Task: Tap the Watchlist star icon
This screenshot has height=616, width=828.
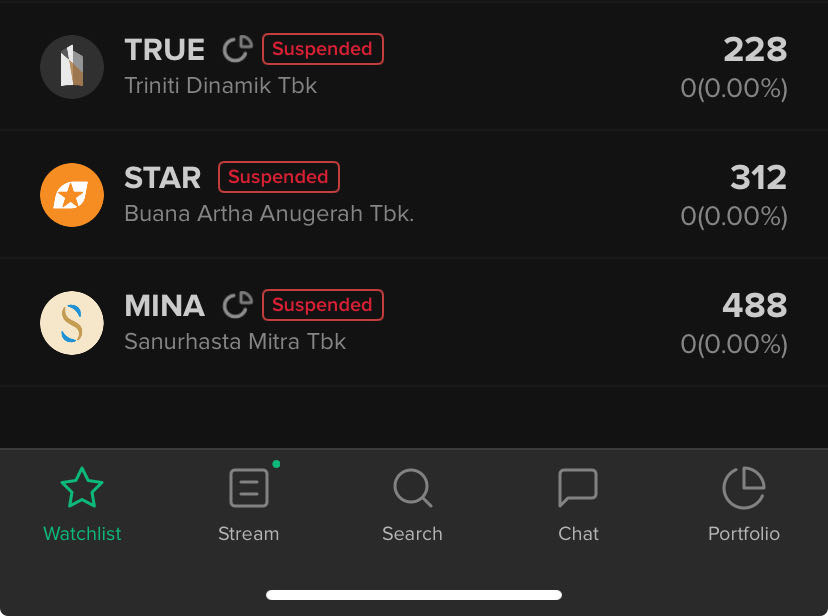Action: pos(82,488)
